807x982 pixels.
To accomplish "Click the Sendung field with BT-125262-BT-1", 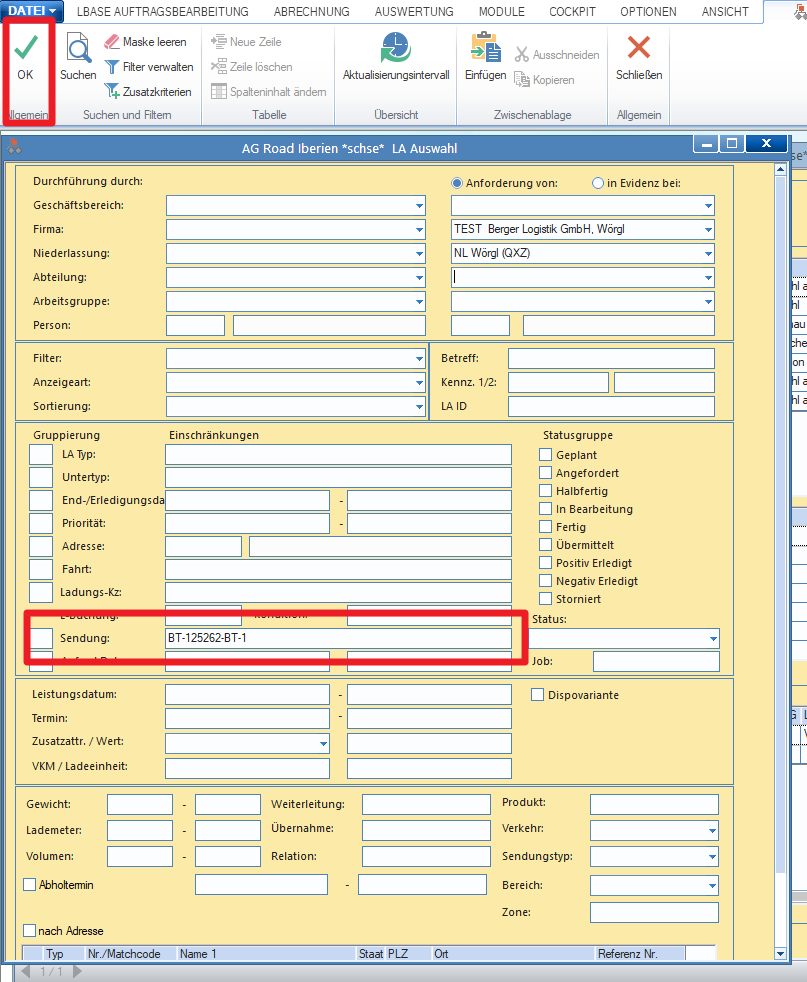I will pos(339,638).
